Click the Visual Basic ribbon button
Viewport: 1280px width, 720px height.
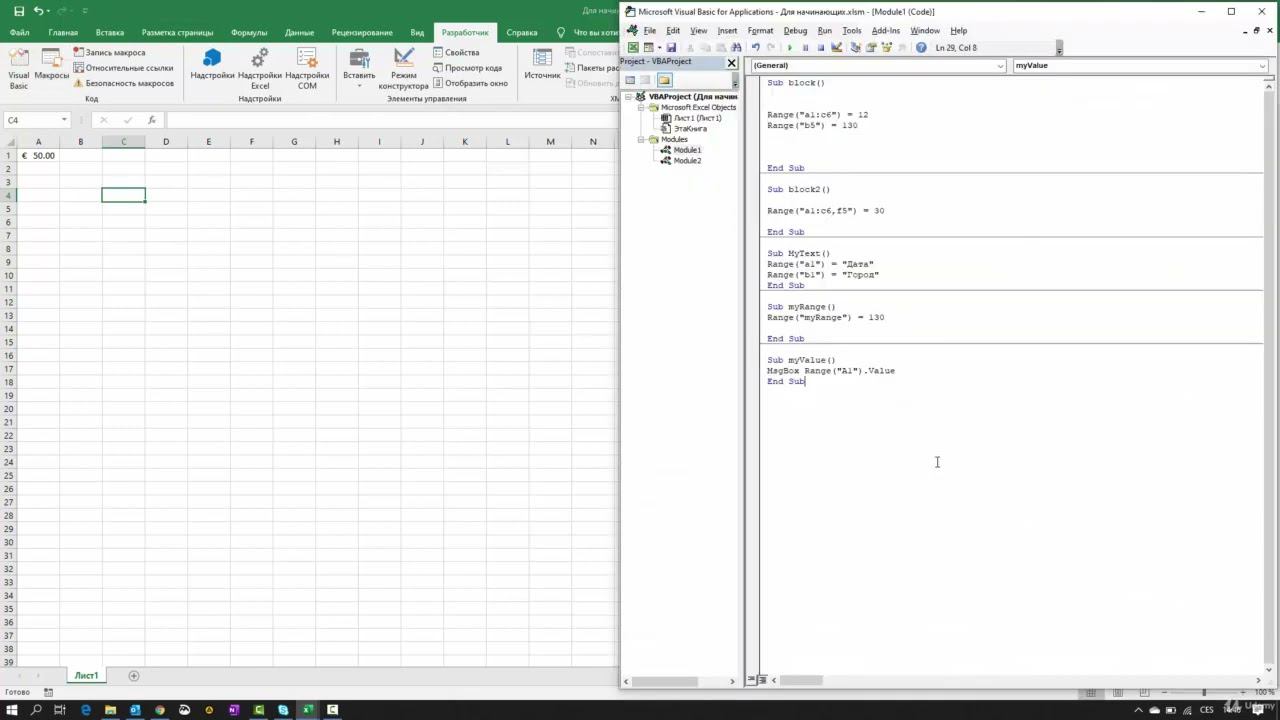pos(19,68)
